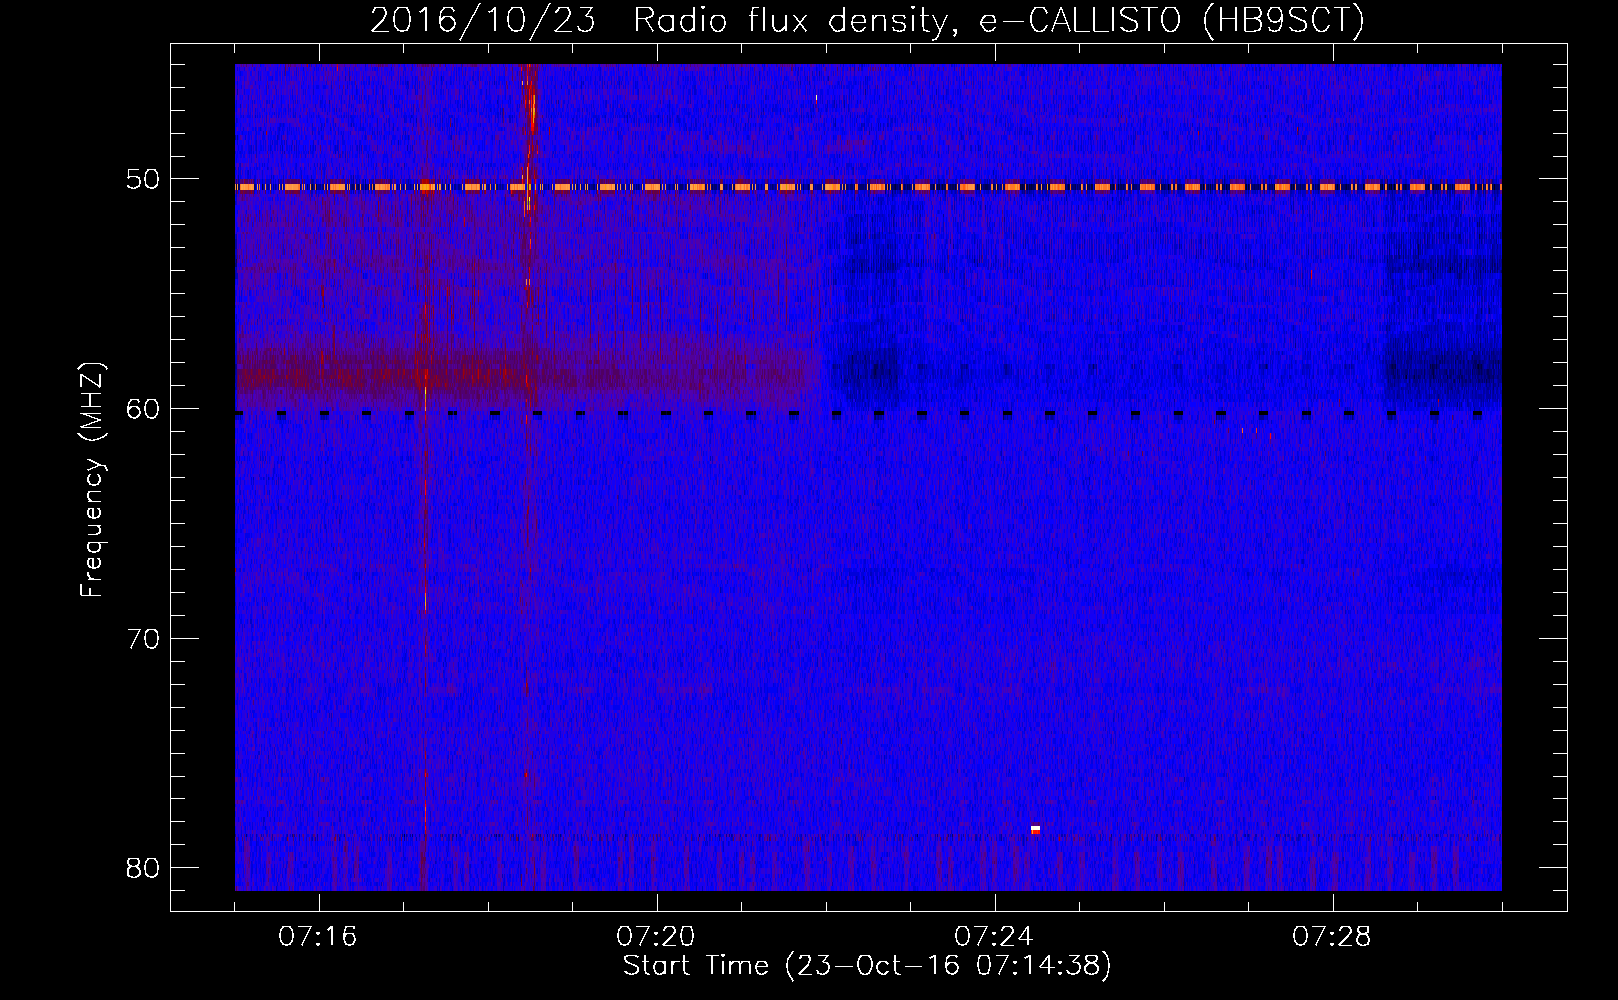
Task: Click the 80 frequency tick label
Action: (x=143, y=868)
